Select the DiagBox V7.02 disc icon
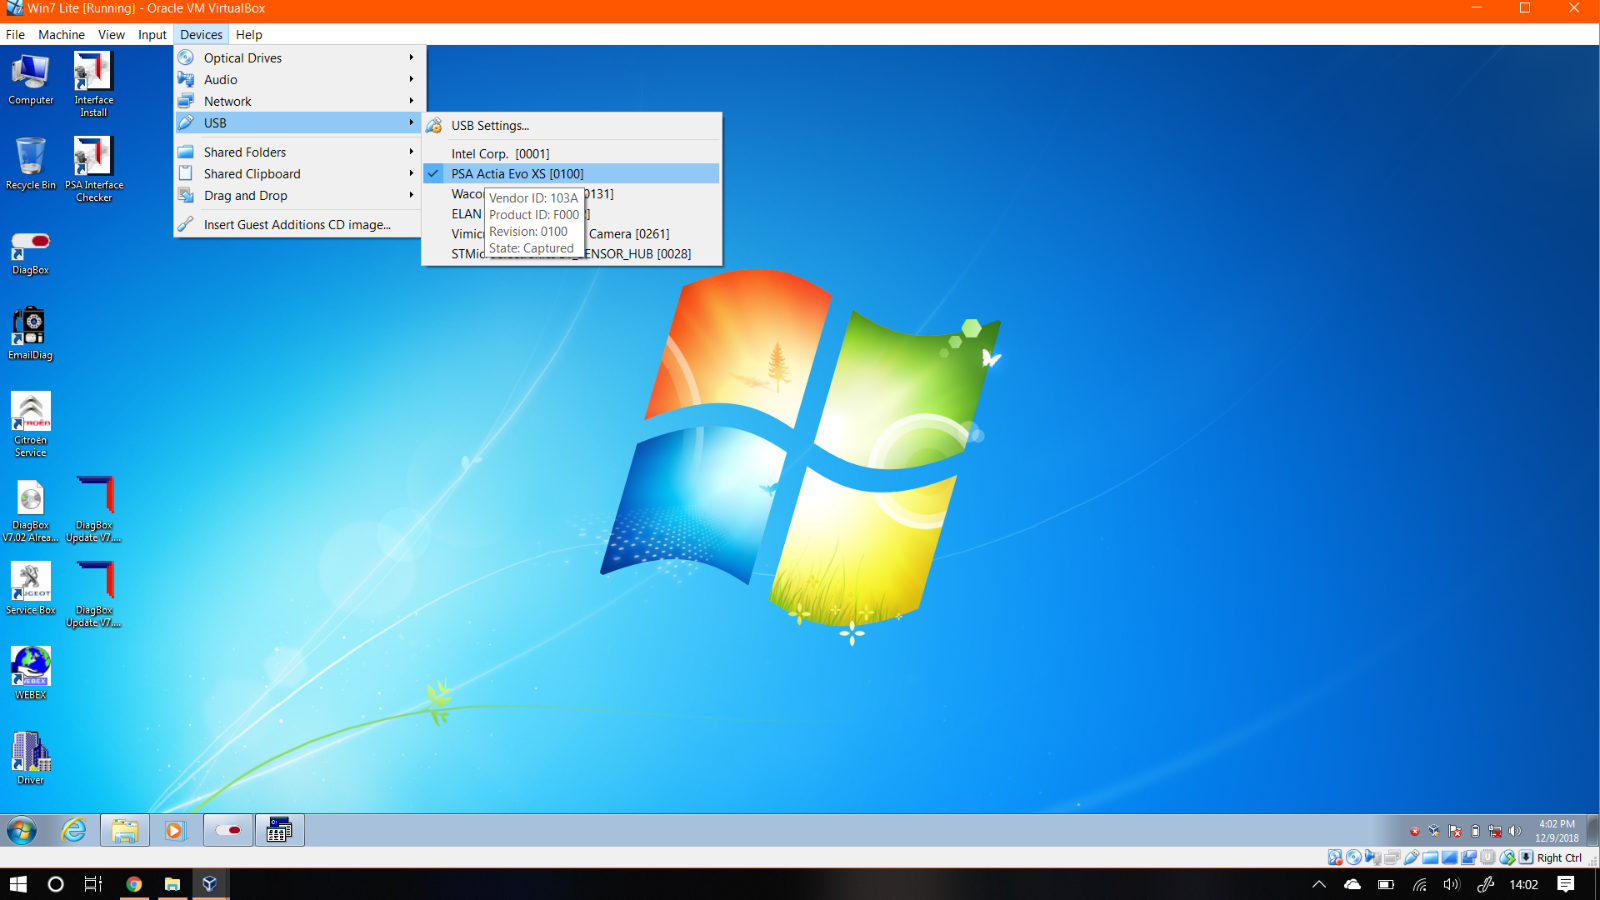 tap(31, 511)
